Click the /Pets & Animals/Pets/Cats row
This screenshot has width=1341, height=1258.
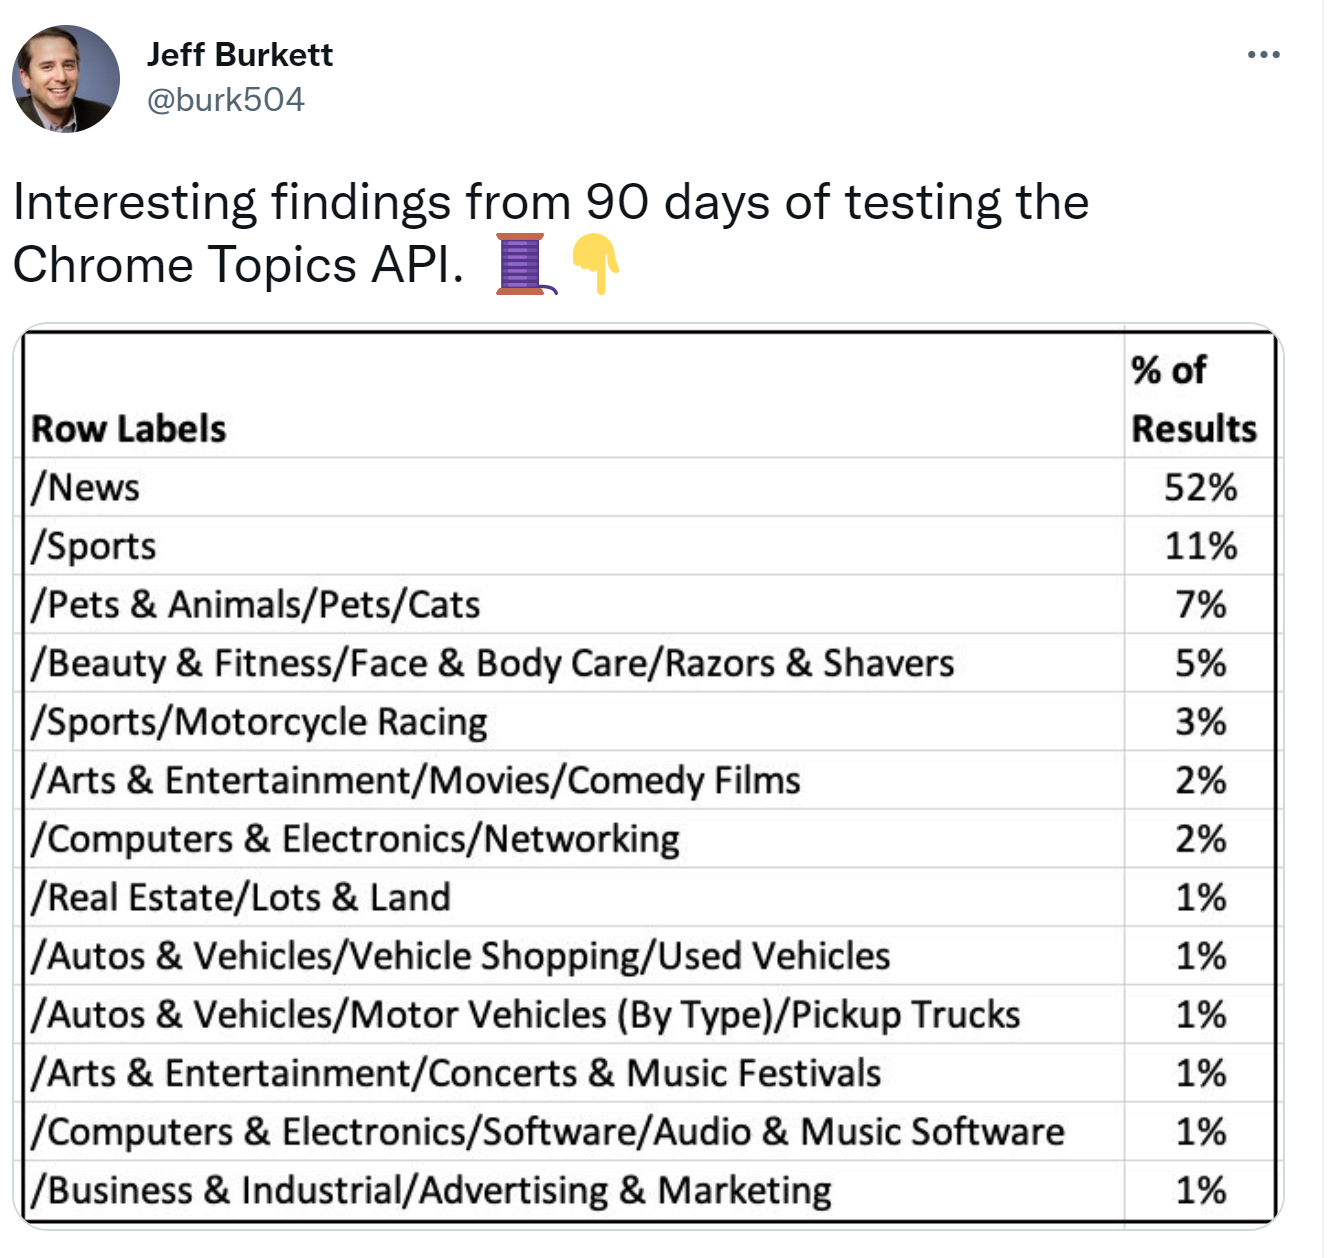256,605
